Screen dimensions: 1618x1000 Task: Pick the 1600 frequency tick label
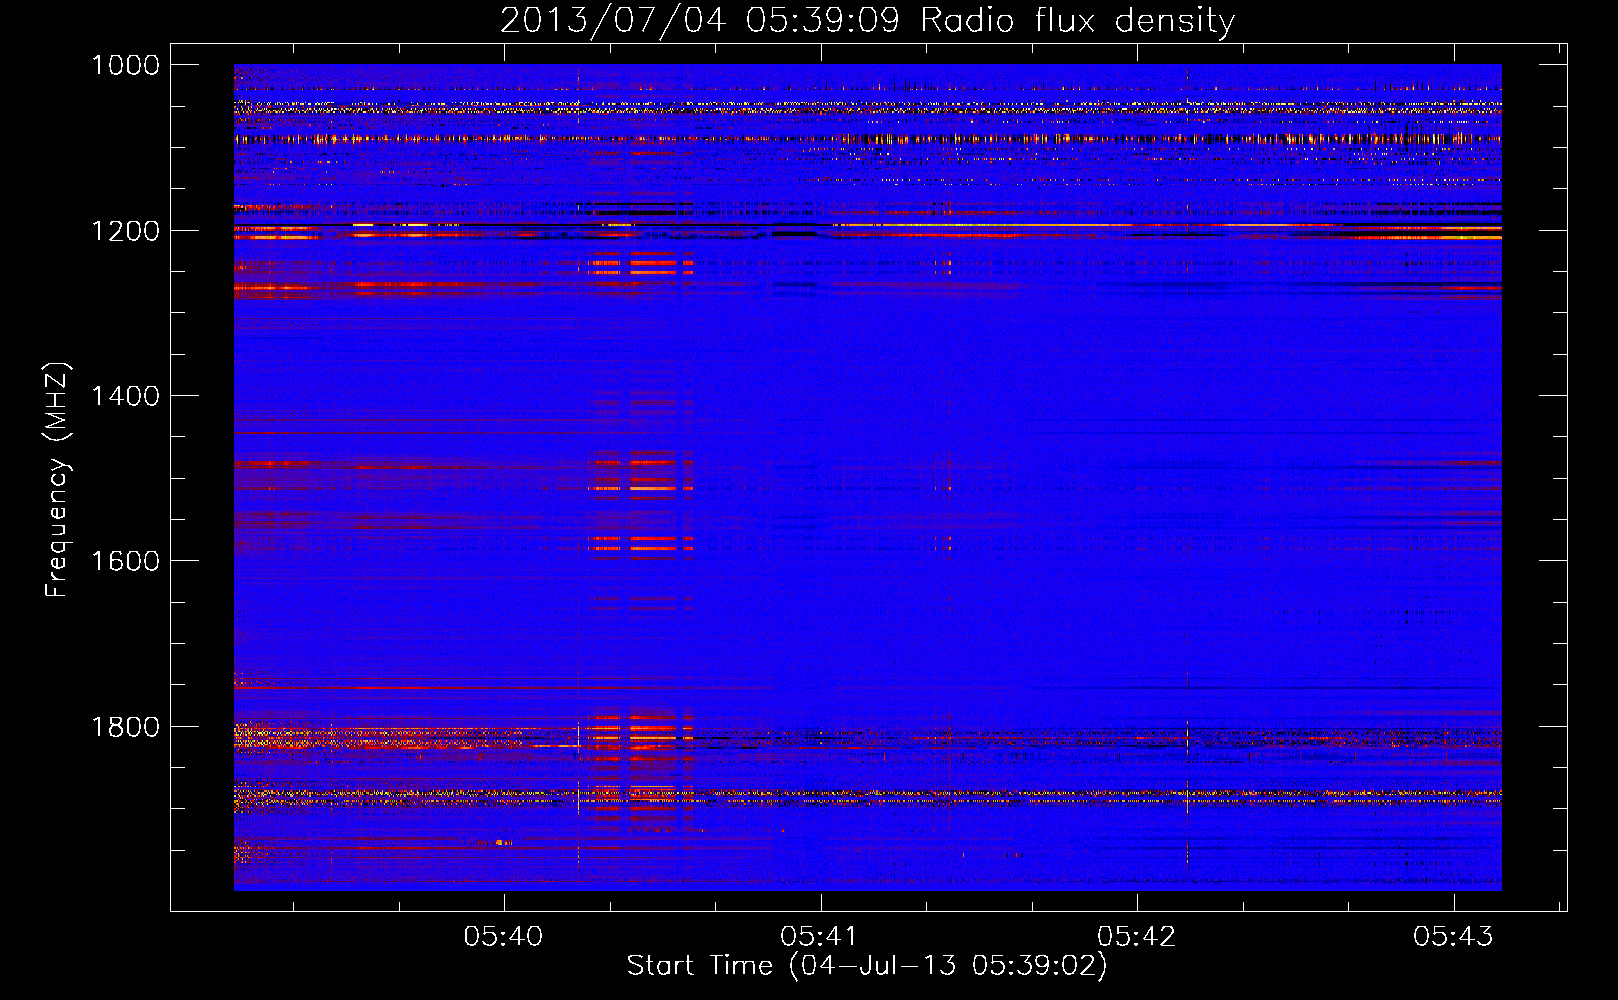click(x=126, y=561)
